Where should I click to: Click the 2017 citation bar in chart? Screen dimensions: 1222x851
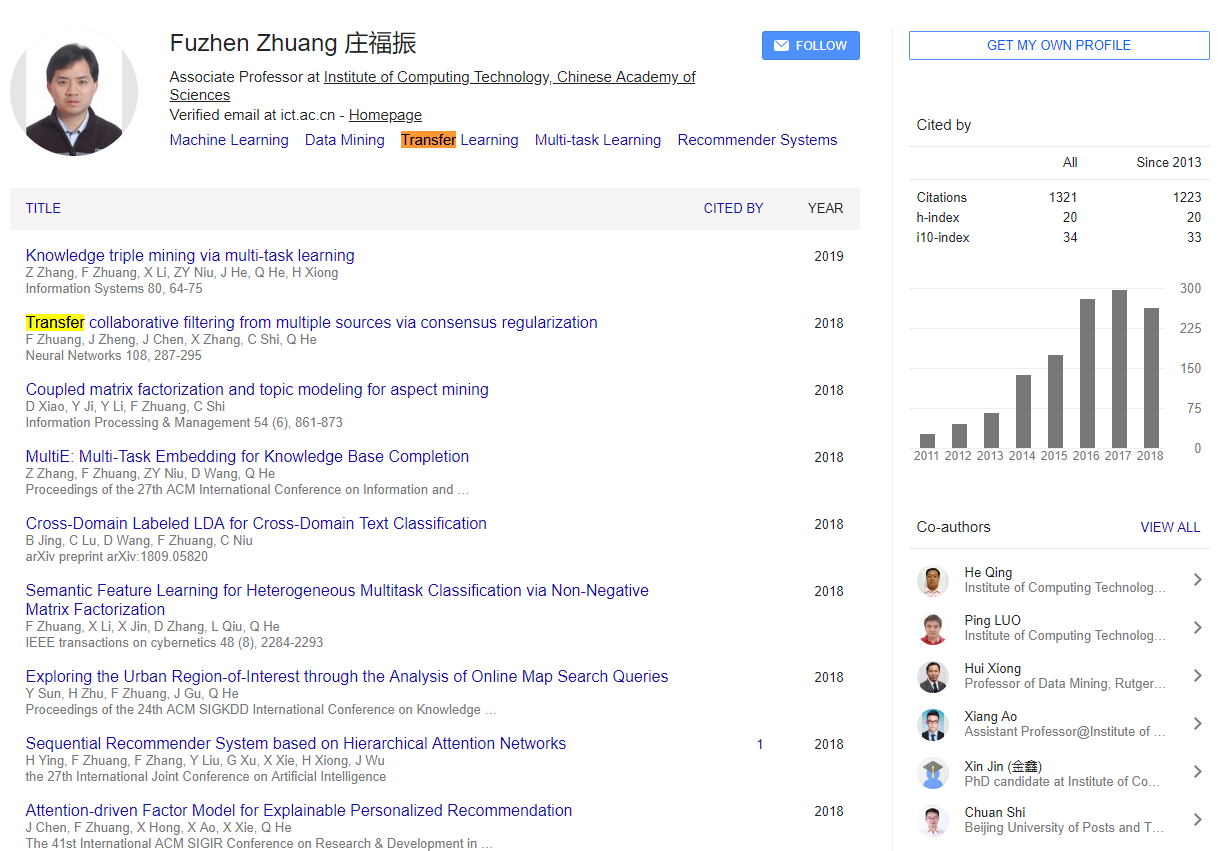(1119, 369)
